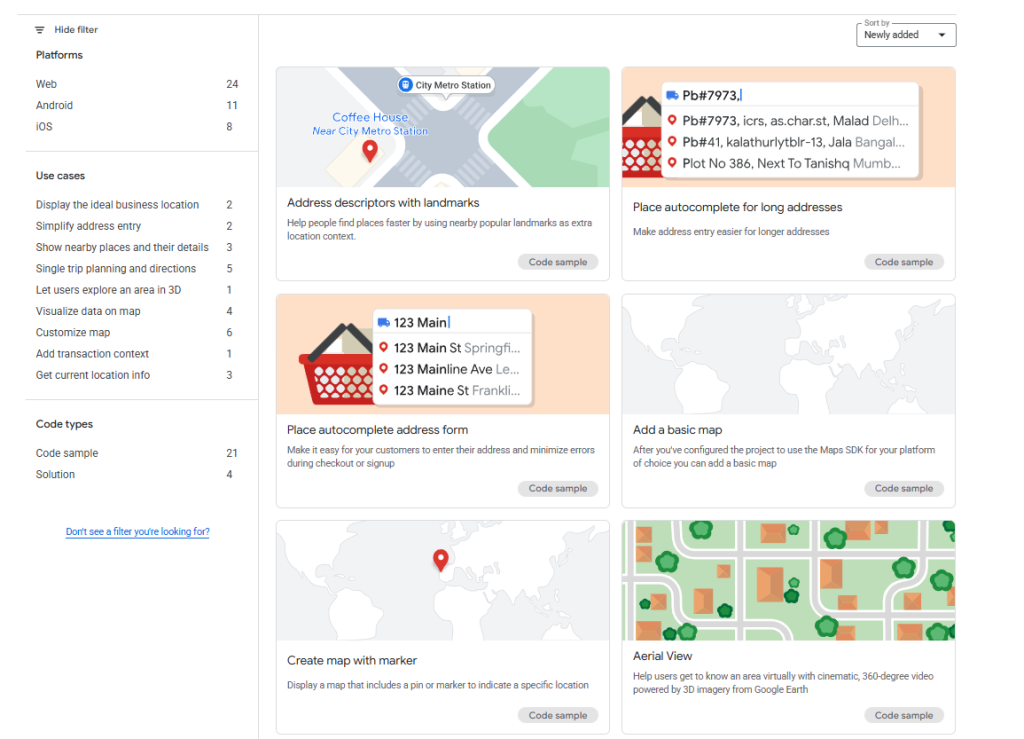
Task: Filter by Solution code type
Action: [55, 475]
